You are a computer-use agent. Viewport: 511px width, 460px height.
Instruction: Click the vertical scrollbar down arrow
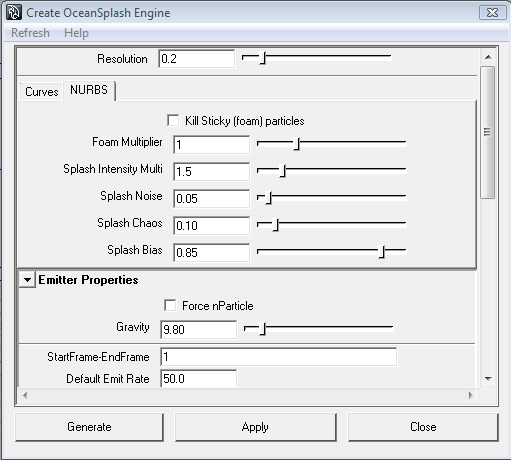click(x=488, y=379)
